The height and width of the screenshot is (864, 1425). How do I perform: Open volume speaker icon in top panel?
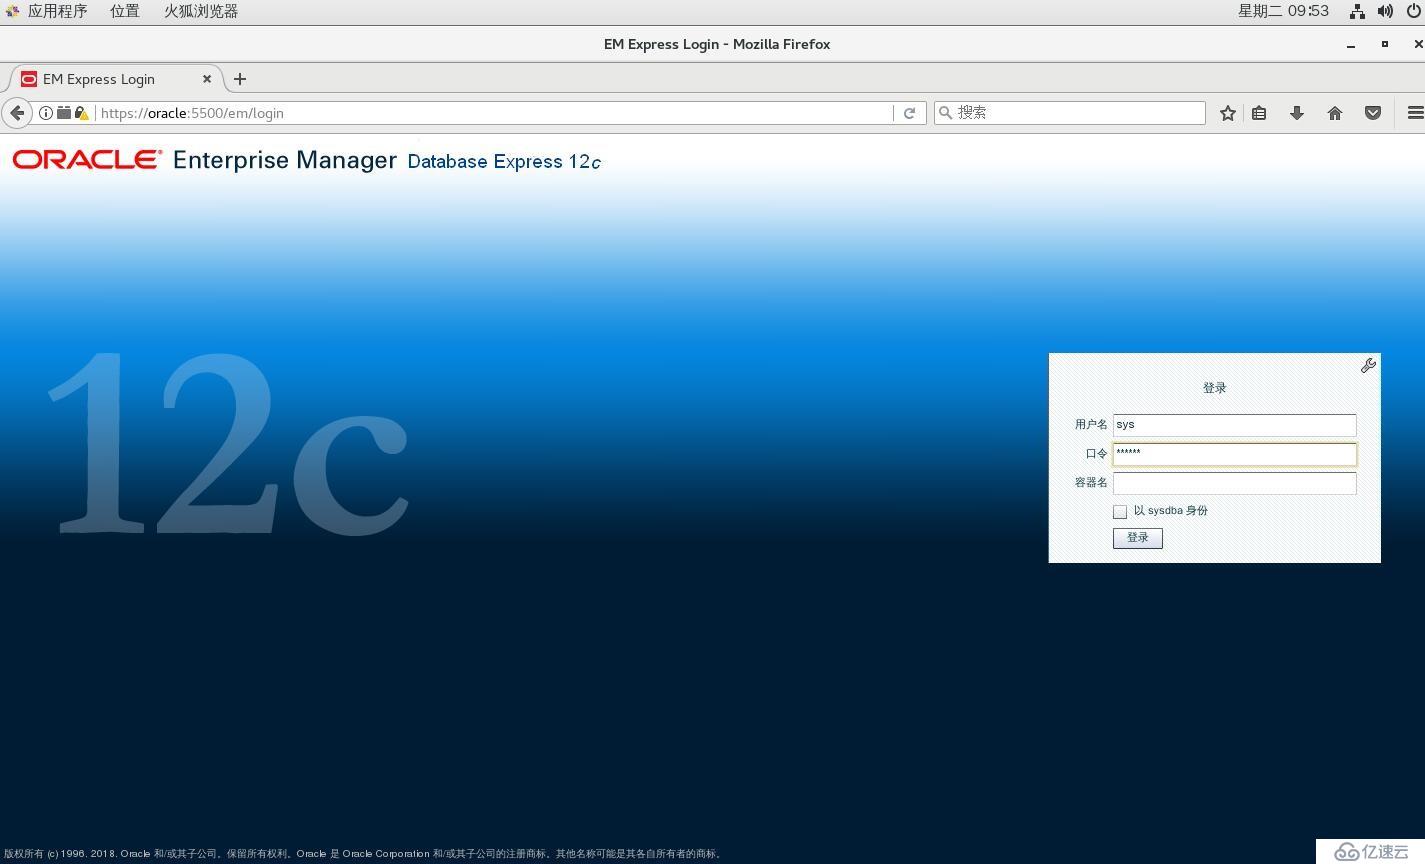[x=1385, y=11]
